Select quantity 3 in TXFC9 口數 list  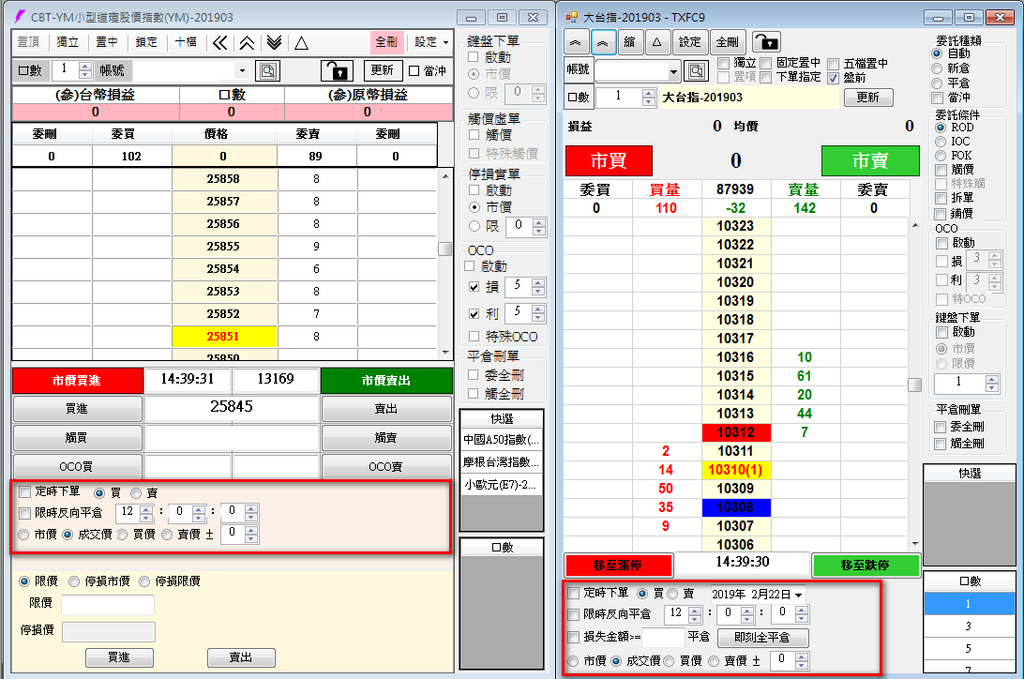coord(968,626)
